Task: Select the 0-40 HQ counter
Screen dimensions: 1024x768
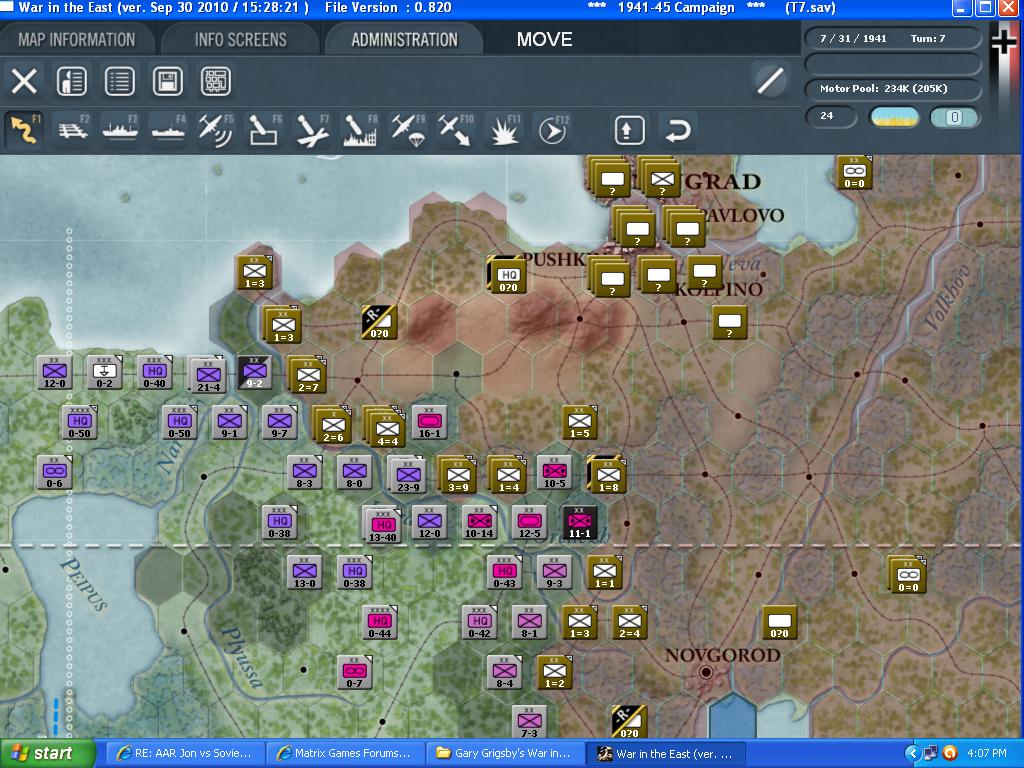Action: (154, 372)
